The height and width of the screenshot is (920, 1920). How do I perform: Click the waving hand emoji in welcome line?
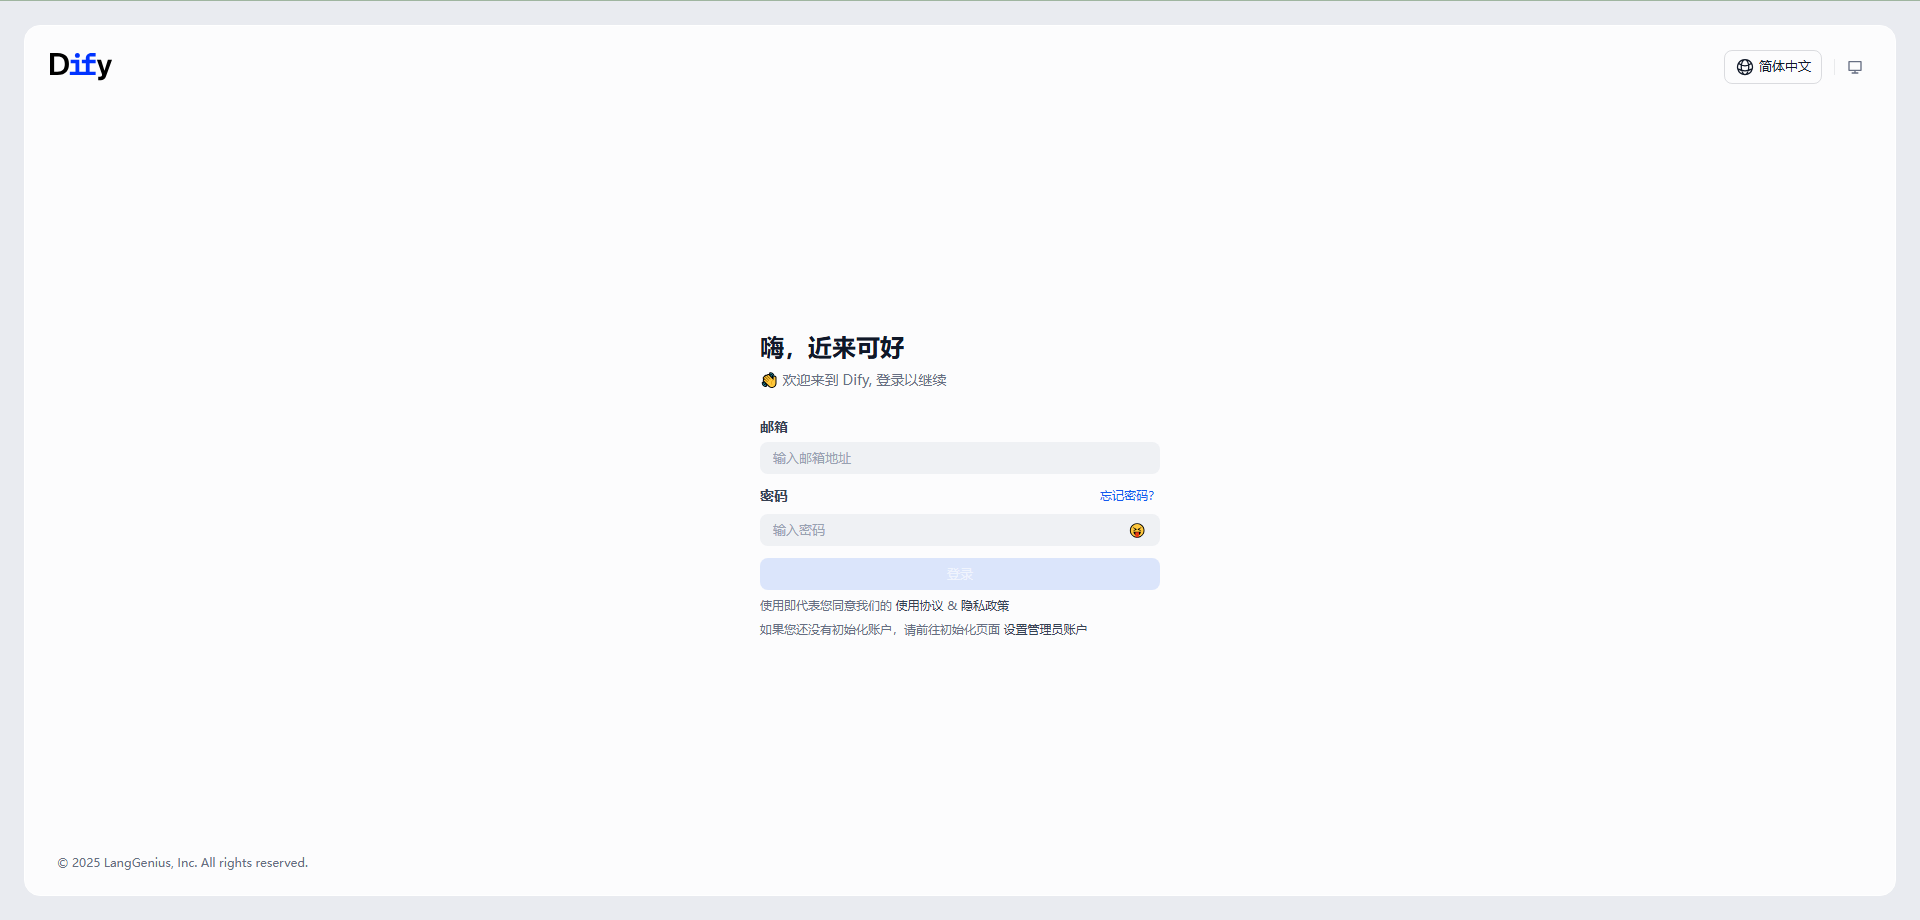pyautogui.click(x=769, y=380)
